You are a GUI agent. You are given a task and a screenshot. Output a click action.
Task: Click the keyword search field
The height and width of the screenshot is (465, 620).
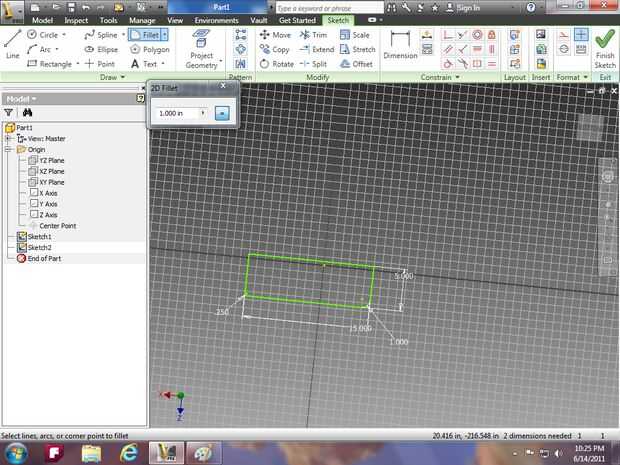click(329, 8)
